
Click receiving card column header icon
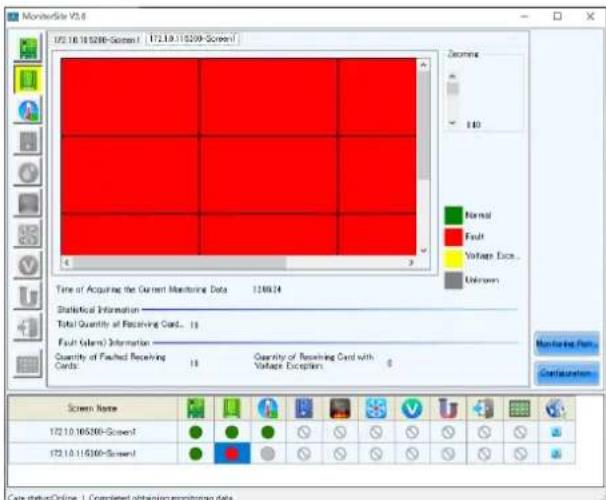232,408
